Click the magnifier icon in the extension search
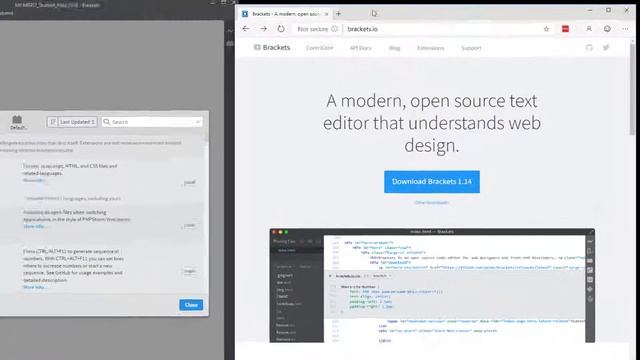 tap(107, 122)
